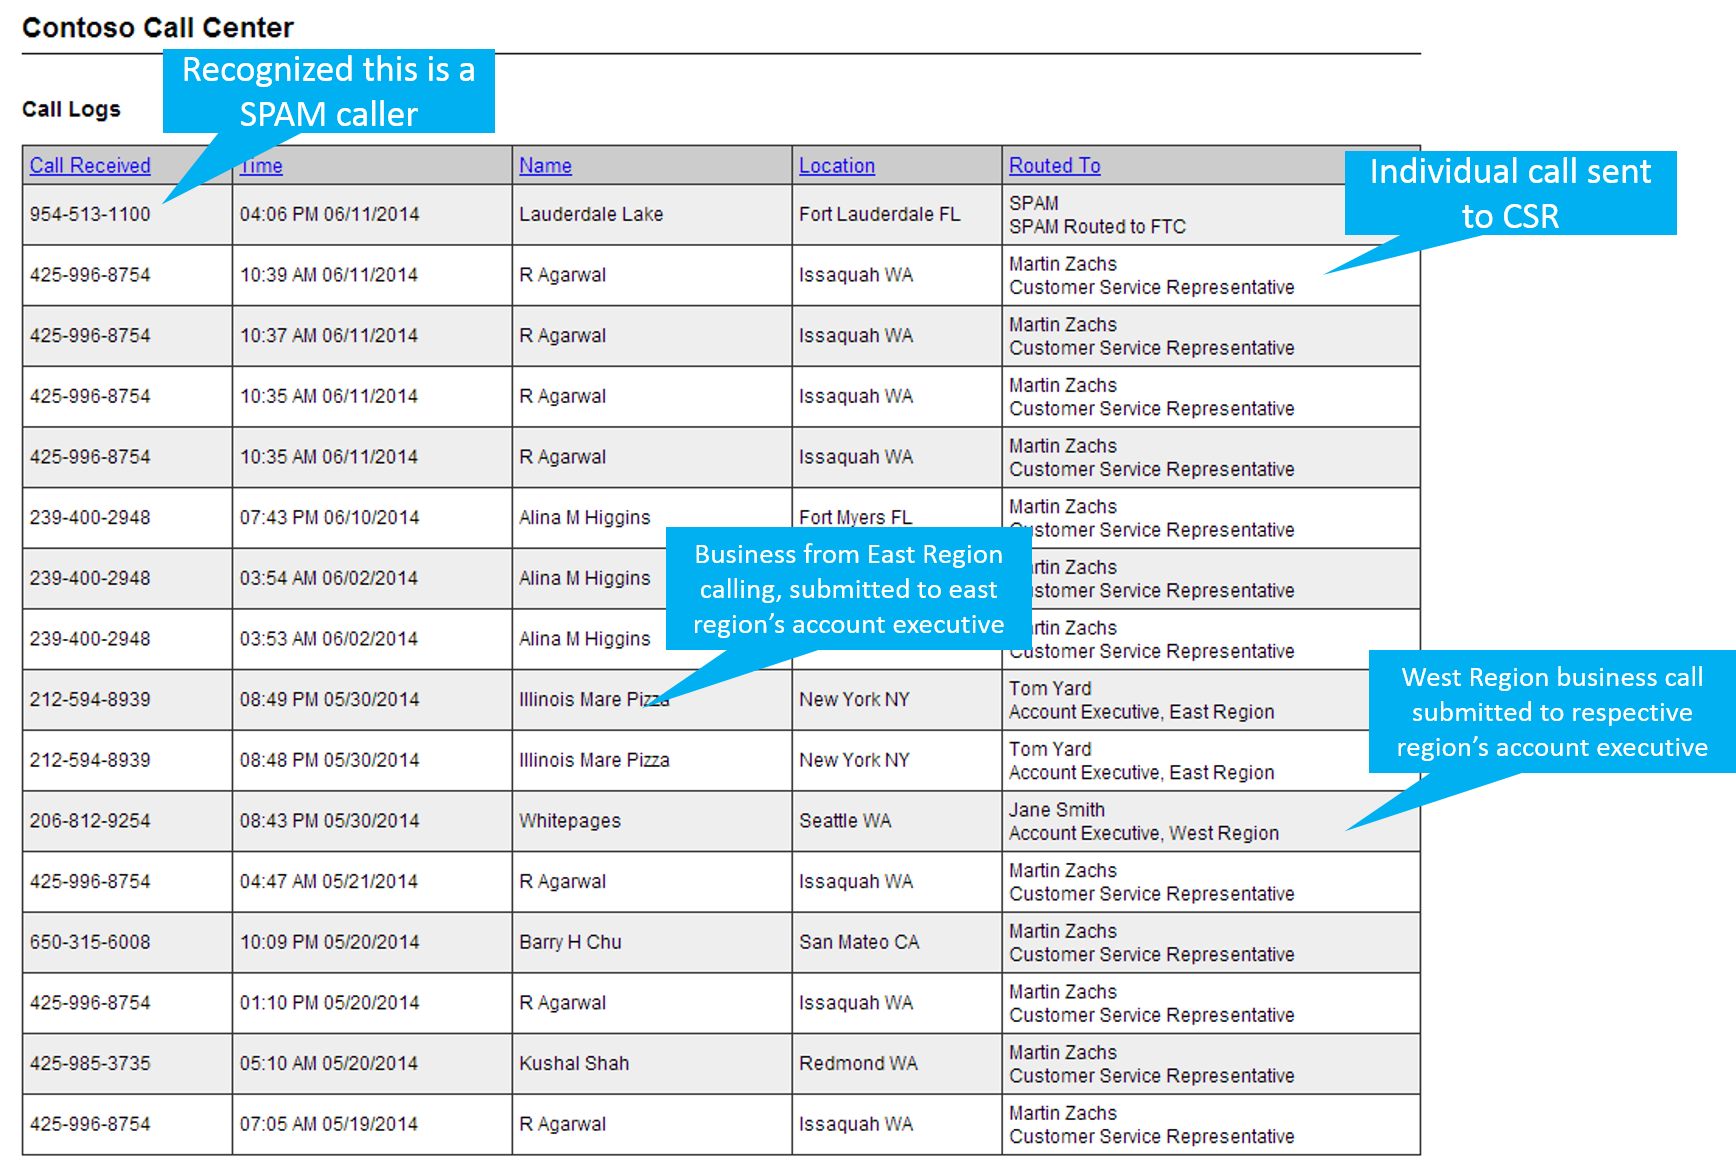Screen dimensions: 1736x1168
Task: Click the Seattle WA location cell
Action: [845, 821]
